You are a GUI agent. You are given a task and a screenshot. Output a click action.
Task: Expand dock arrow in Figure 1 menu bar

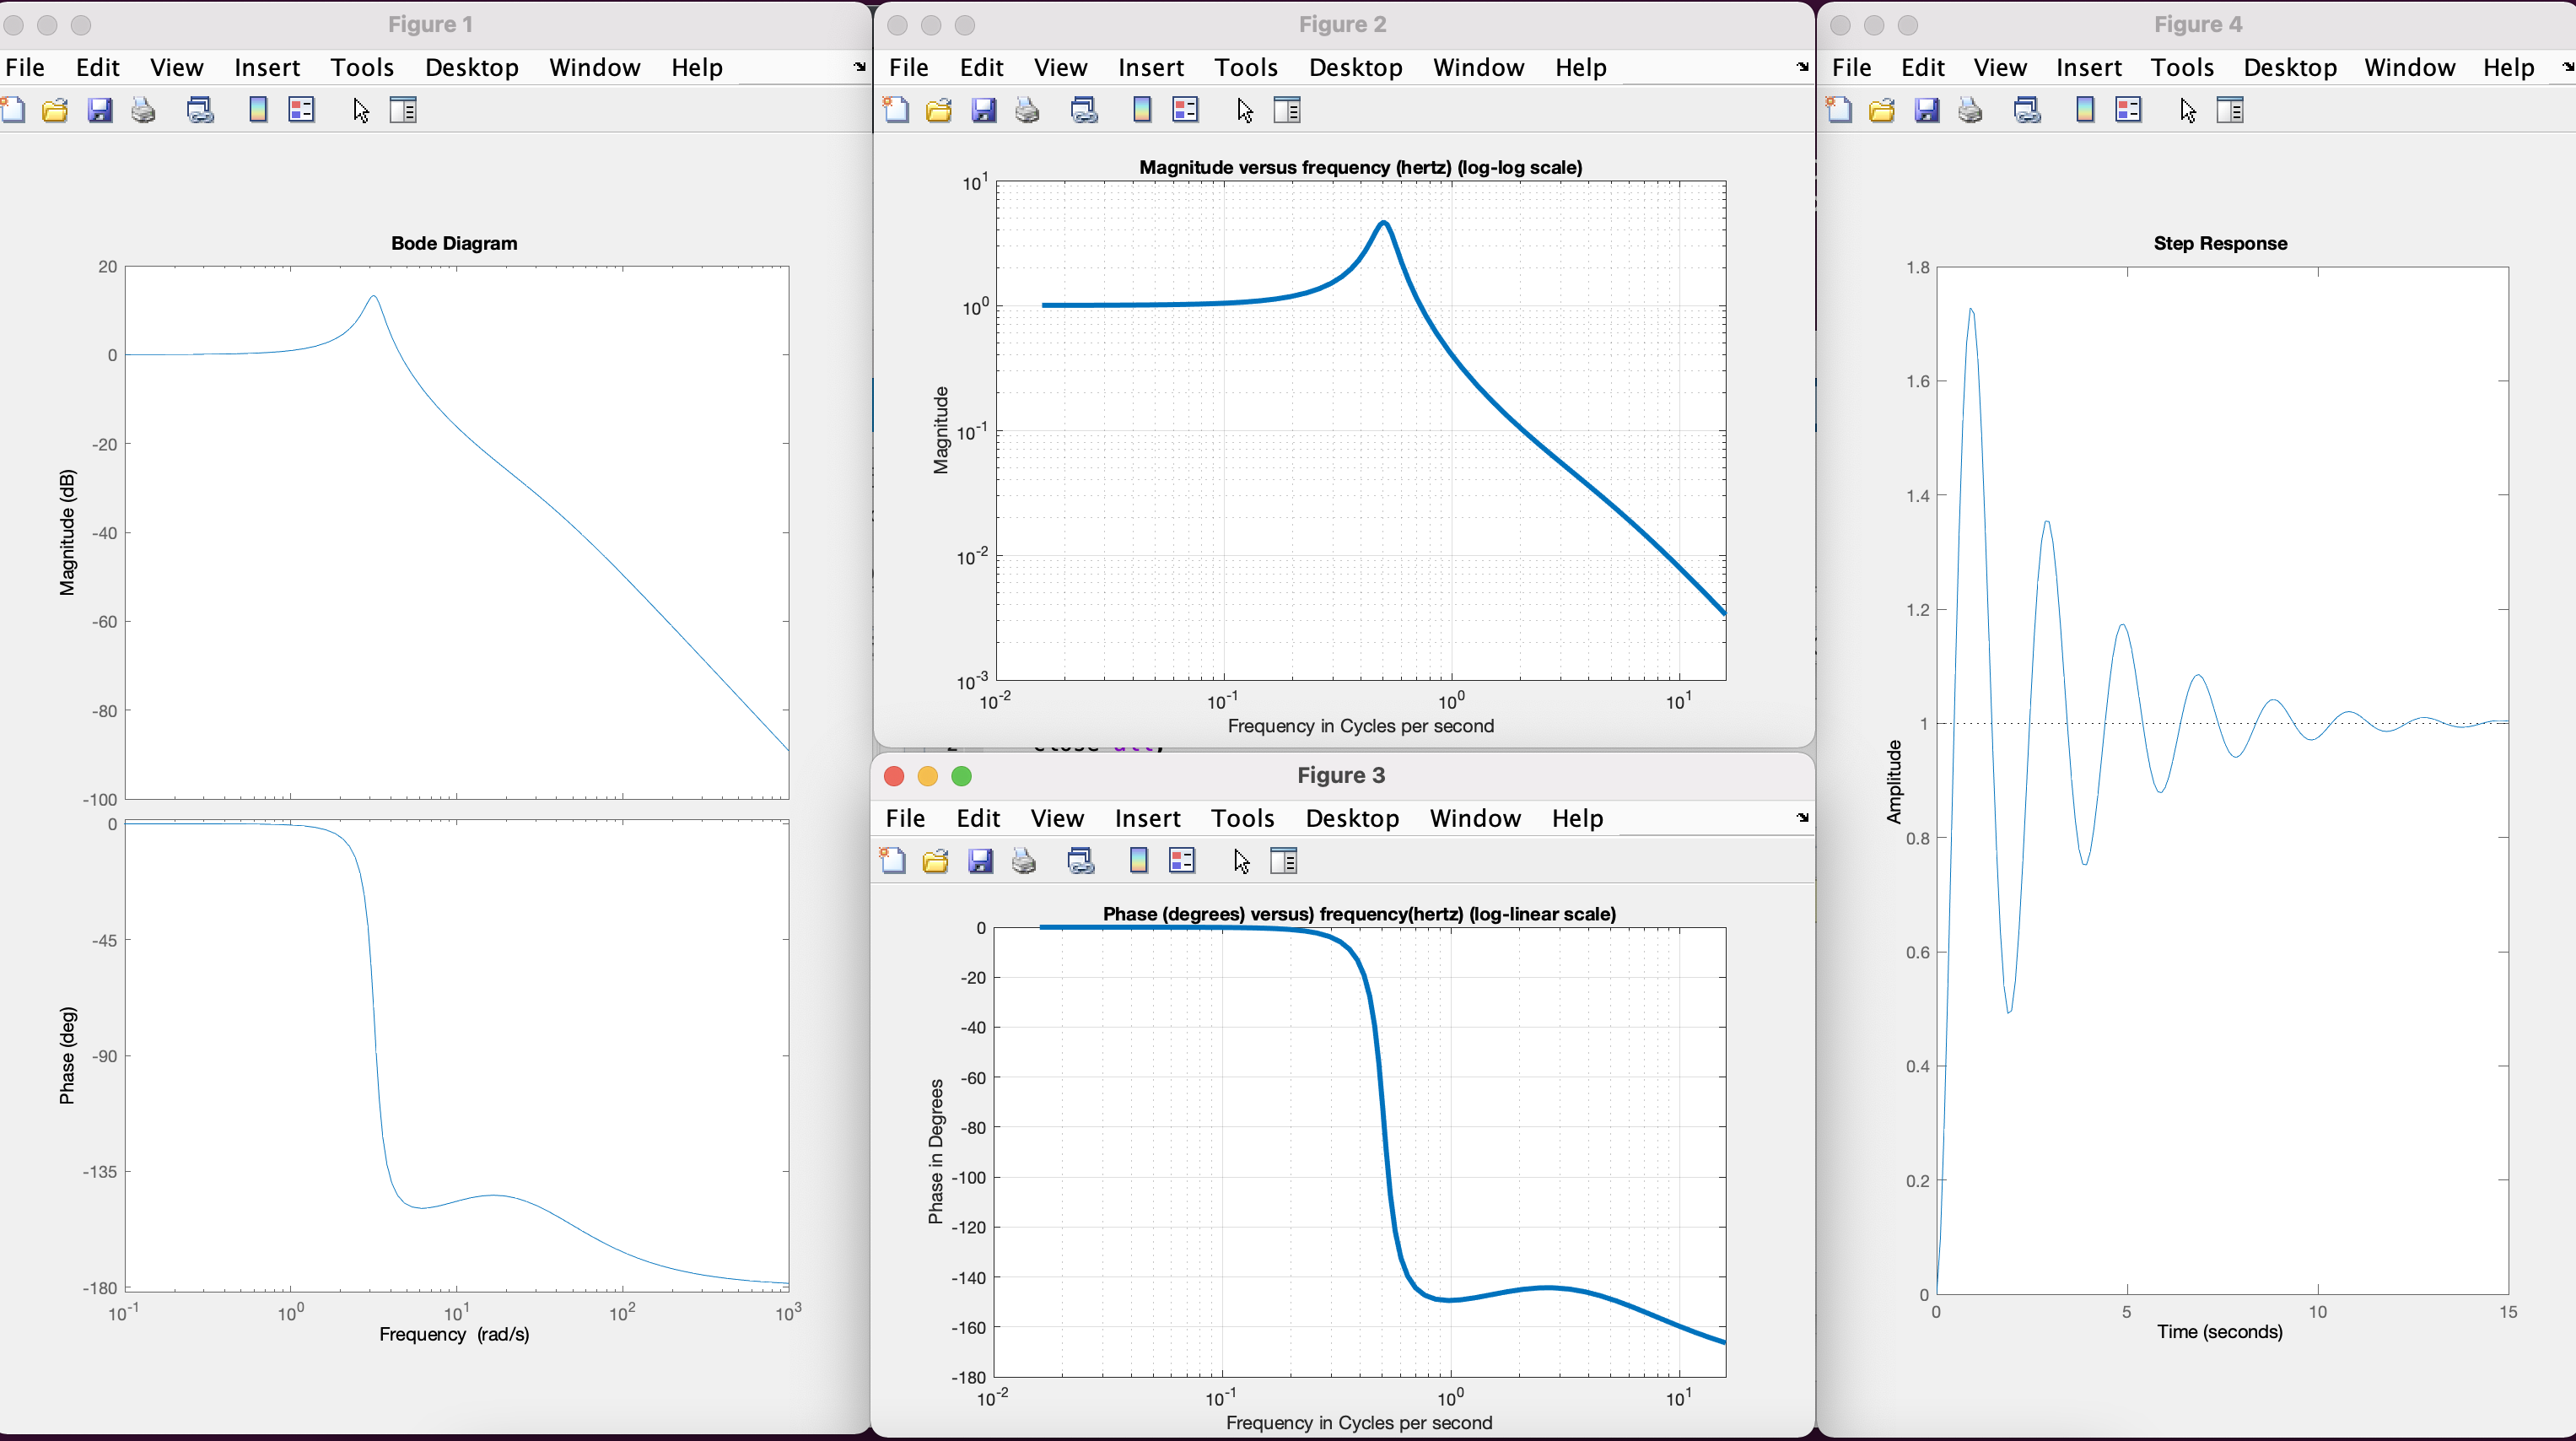point(859,67)
